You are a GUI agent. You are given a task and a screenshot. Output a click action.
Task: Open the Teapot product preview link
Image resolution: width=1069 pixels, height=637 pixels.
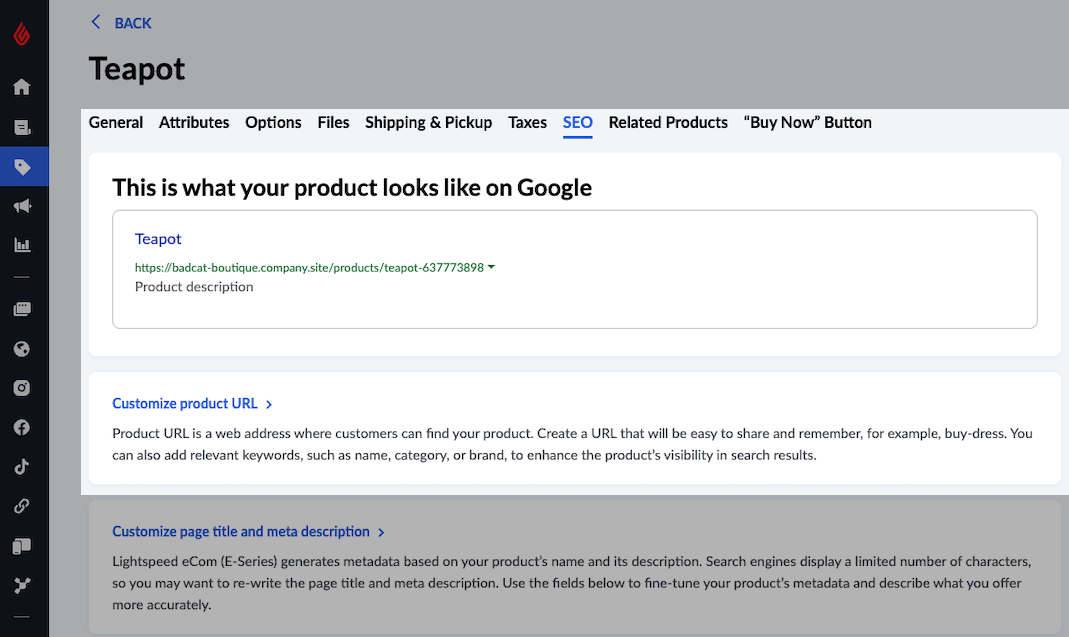tap(157, 238)
